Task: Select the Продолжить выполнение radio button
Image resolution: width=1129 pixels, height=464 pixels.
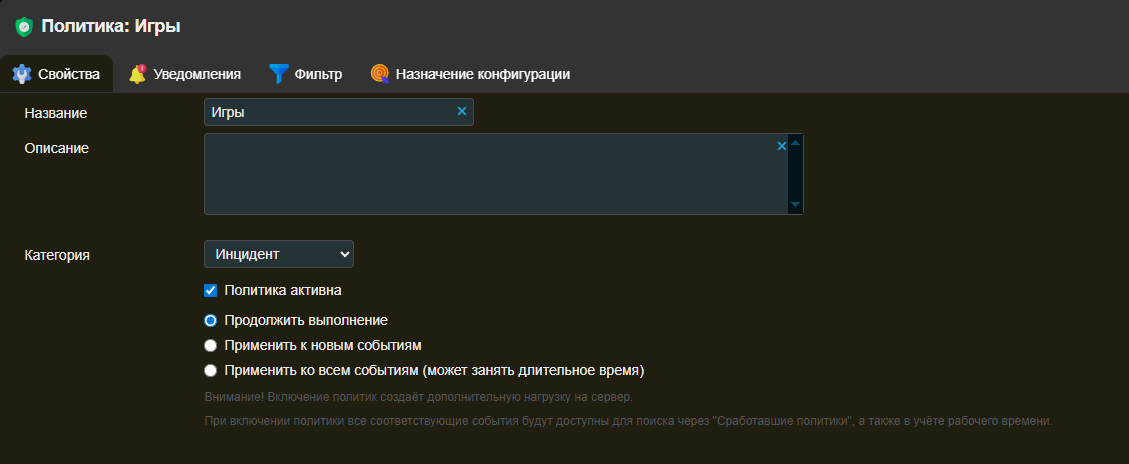Action: tap(210, 321)
